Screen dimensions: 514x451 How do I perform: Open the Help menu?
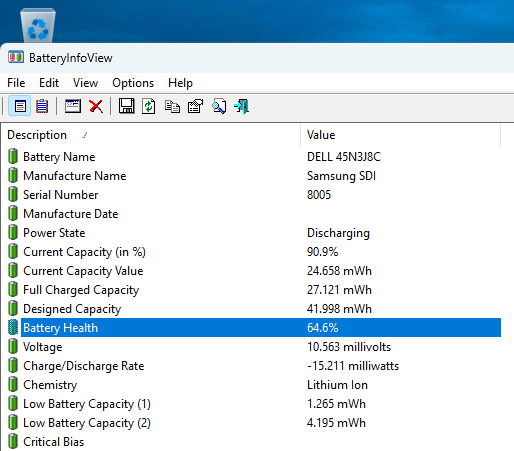[x=180, y=83]
